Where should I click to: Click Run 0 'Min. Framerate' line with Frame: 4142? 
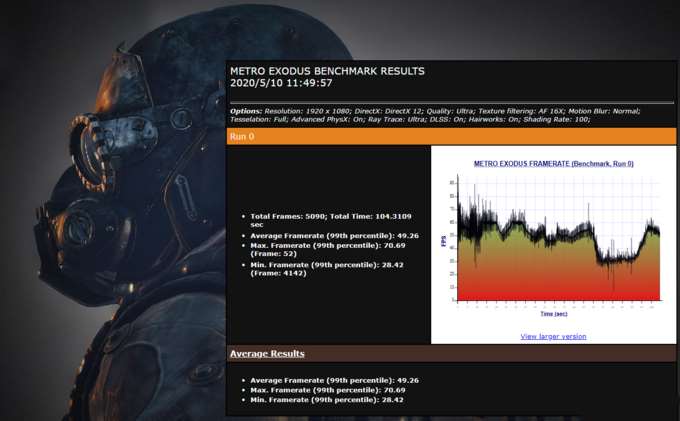point(327,269)
